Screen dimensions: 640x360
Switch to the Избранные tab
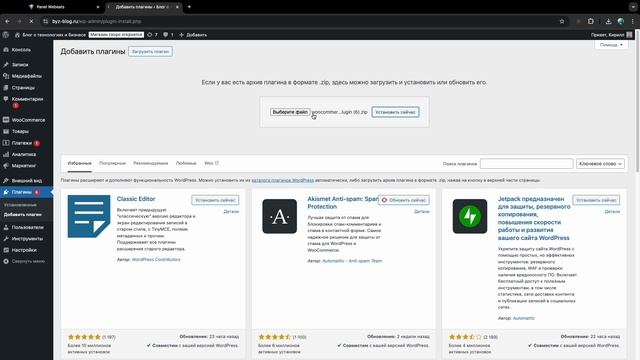[80, 163]
